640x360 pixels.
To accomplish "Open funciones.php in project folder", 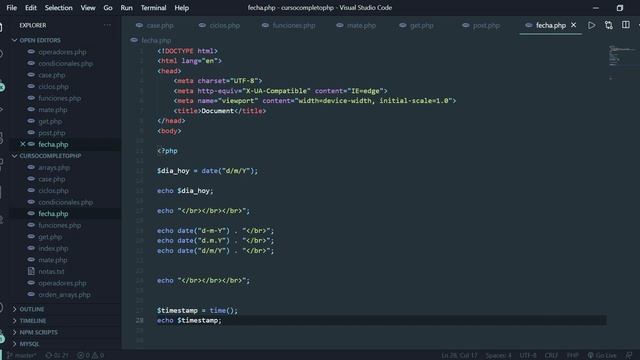I will pos(60,225).
